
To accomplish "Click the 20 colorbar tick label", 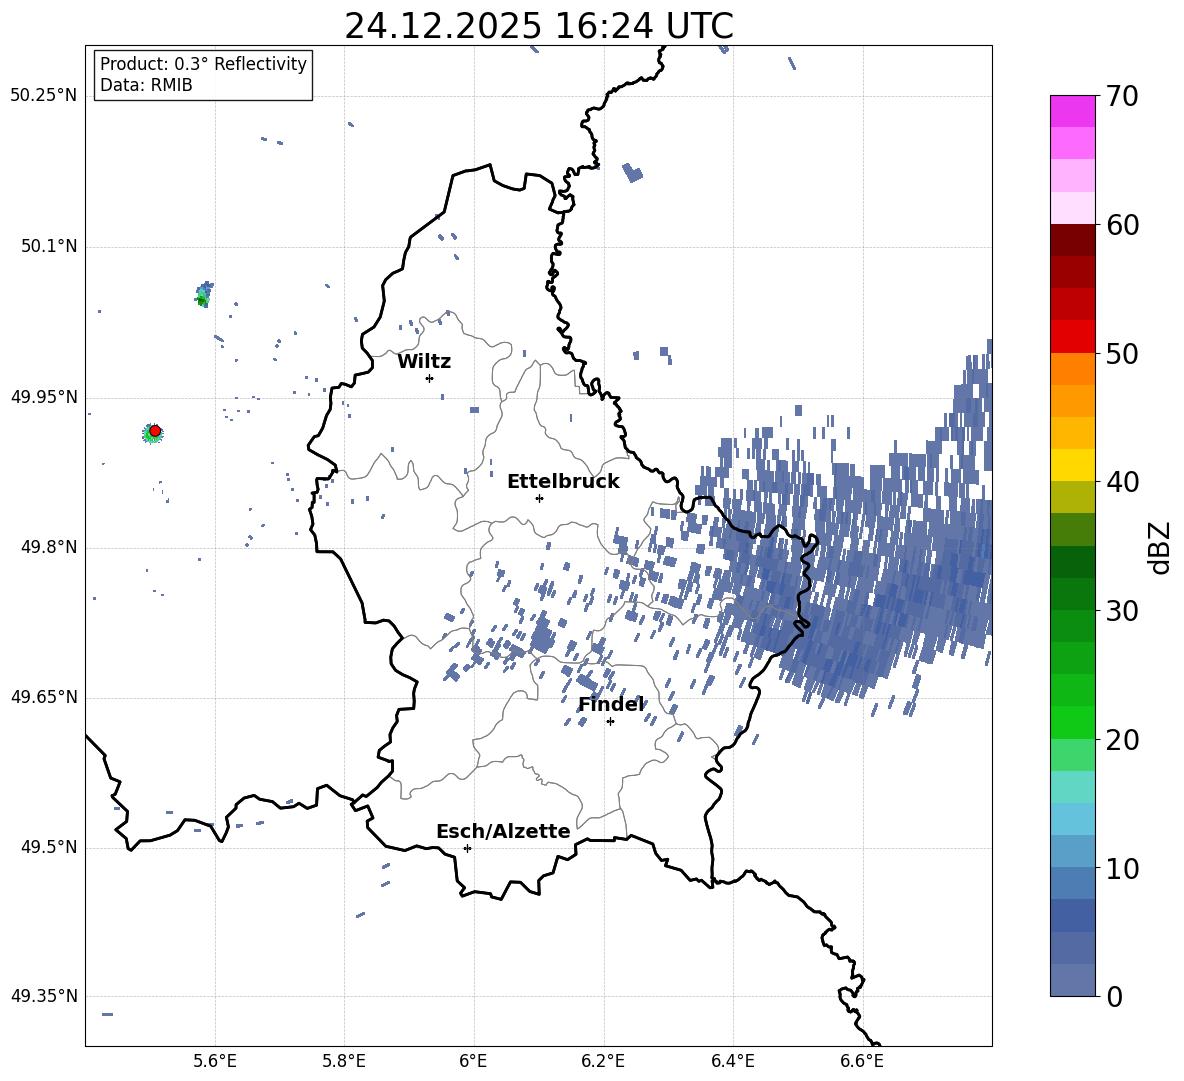I will tap(1122, 740).
